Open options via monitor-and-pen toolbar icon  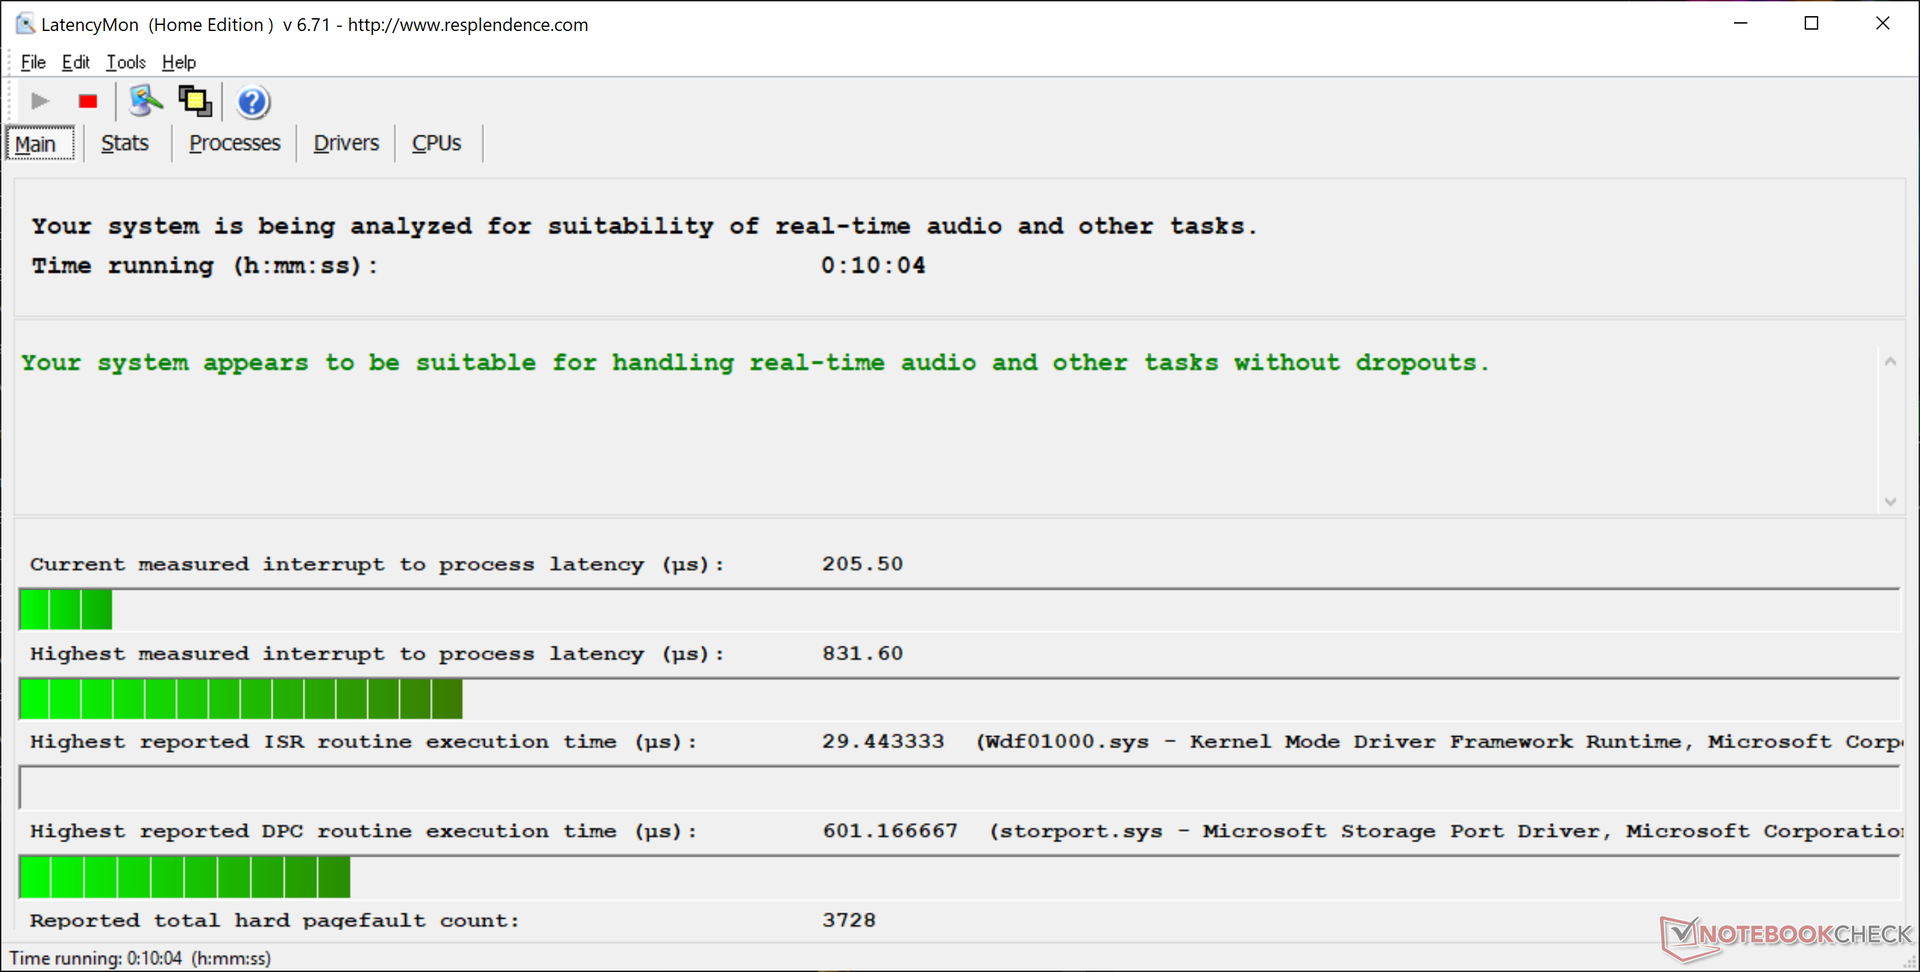146,101
